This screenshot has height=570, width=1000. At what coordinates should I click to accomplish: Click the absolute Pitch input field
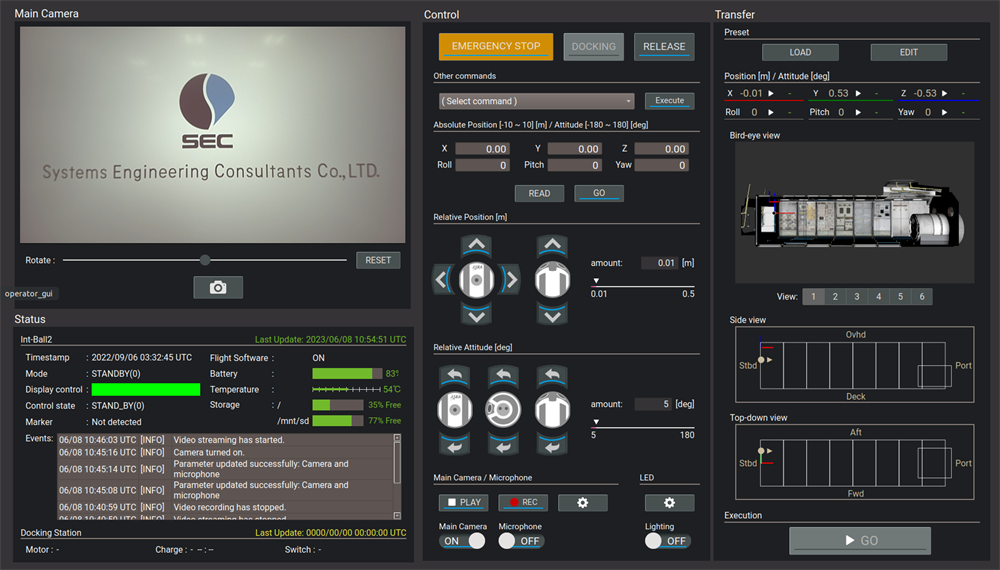(575, 165)
